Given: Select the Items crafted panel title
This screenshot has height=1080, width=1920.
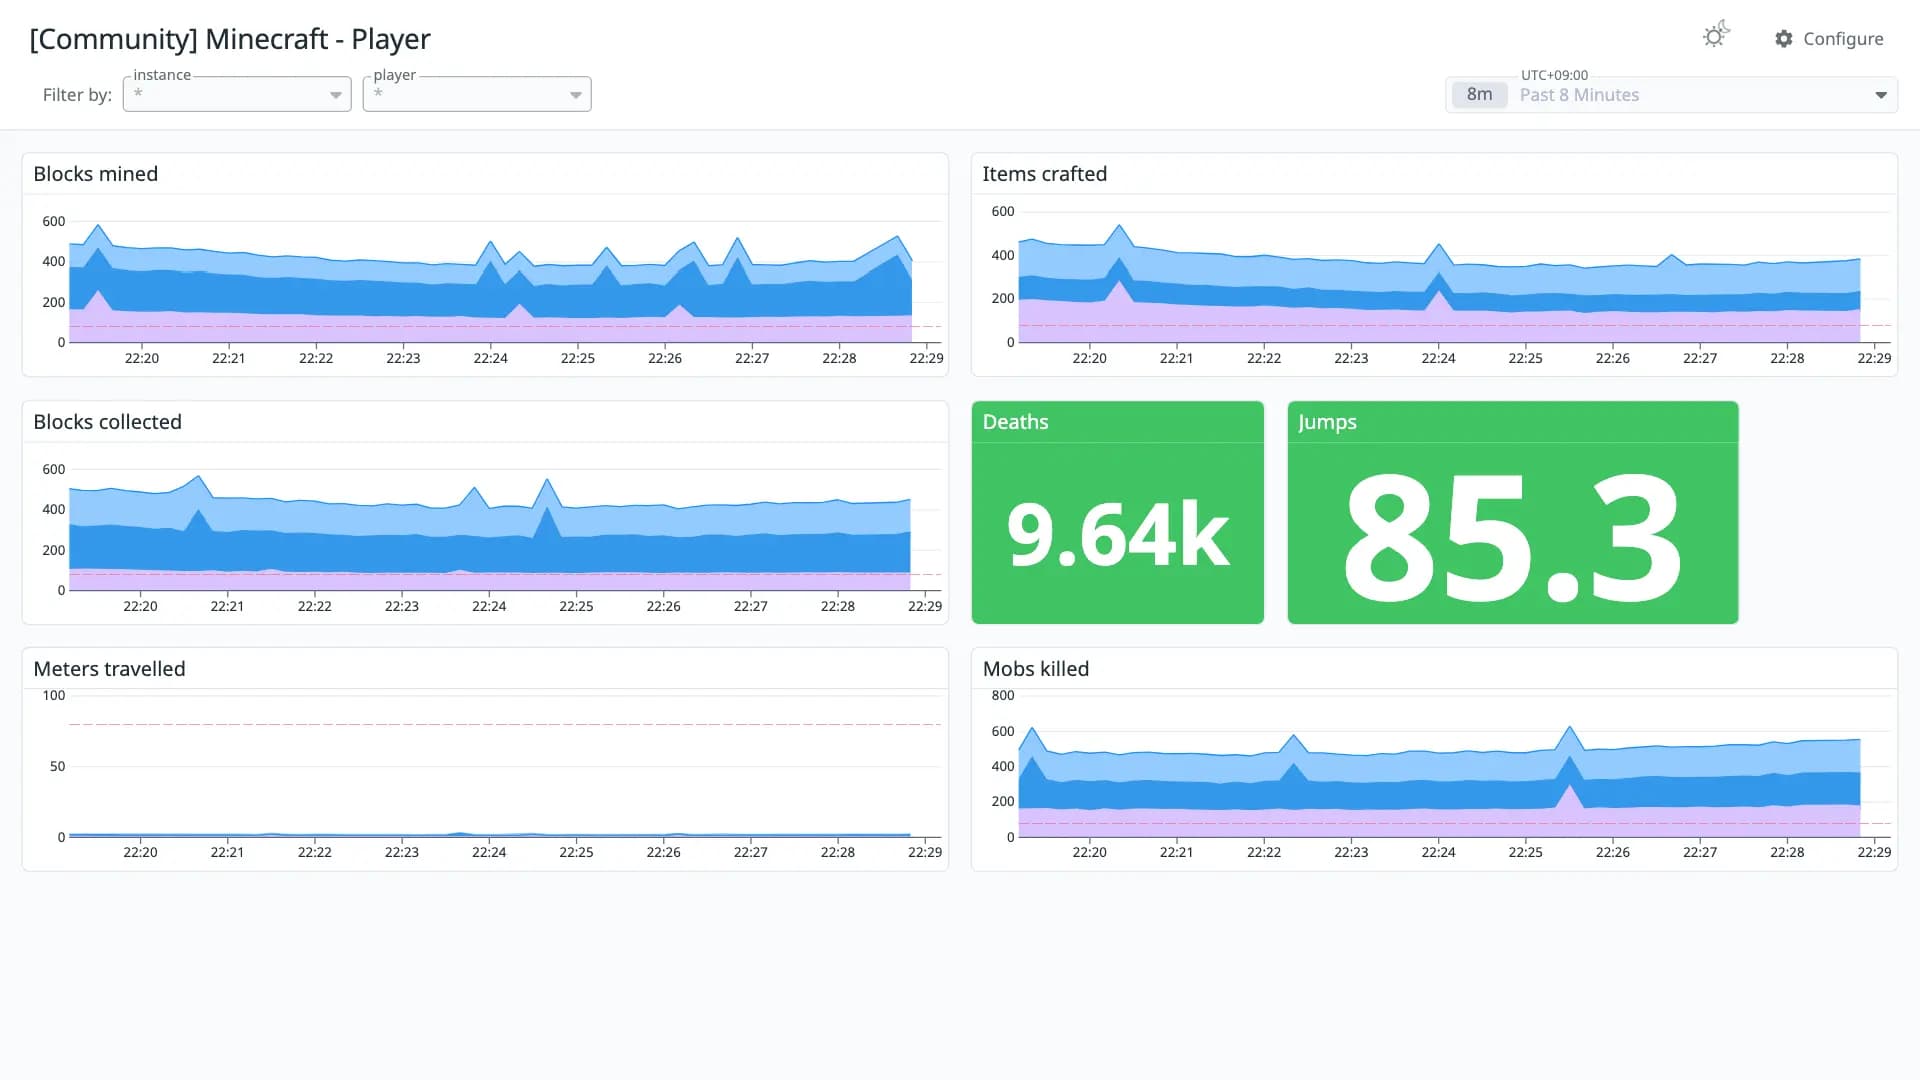Looking at the screenshot, I should (1044, 174).
